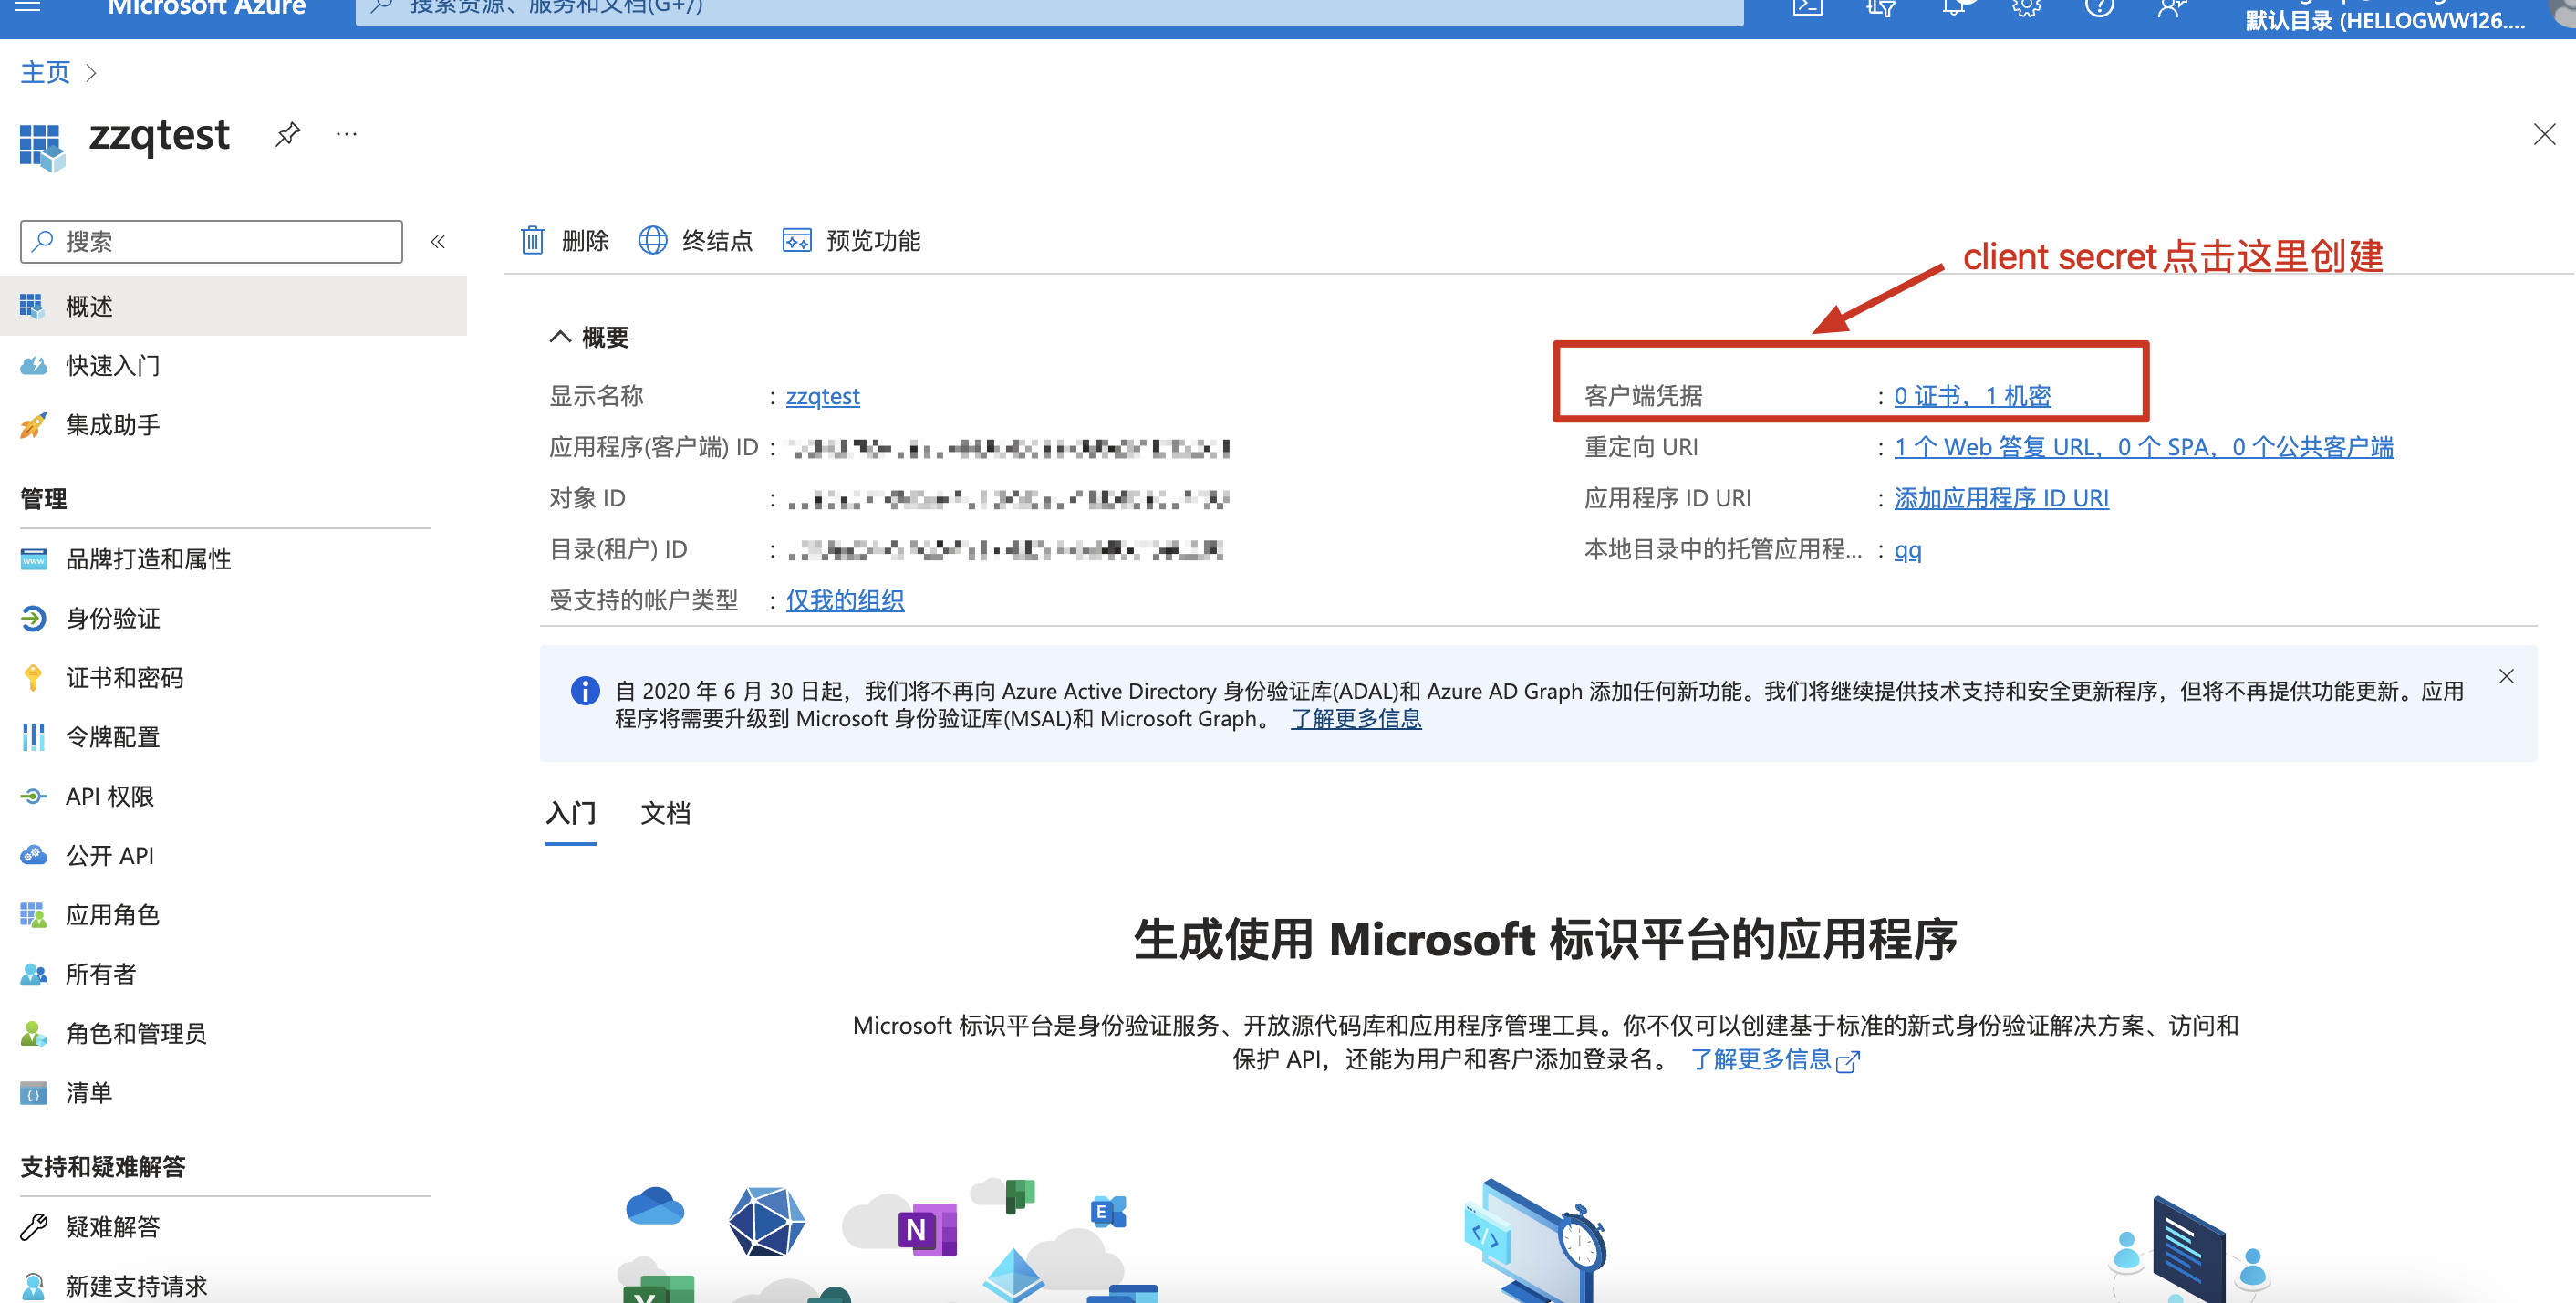This screenshot has width=2576, height=1303.
Task: Select 概述 in the sidebar
Action: (234, 306)
